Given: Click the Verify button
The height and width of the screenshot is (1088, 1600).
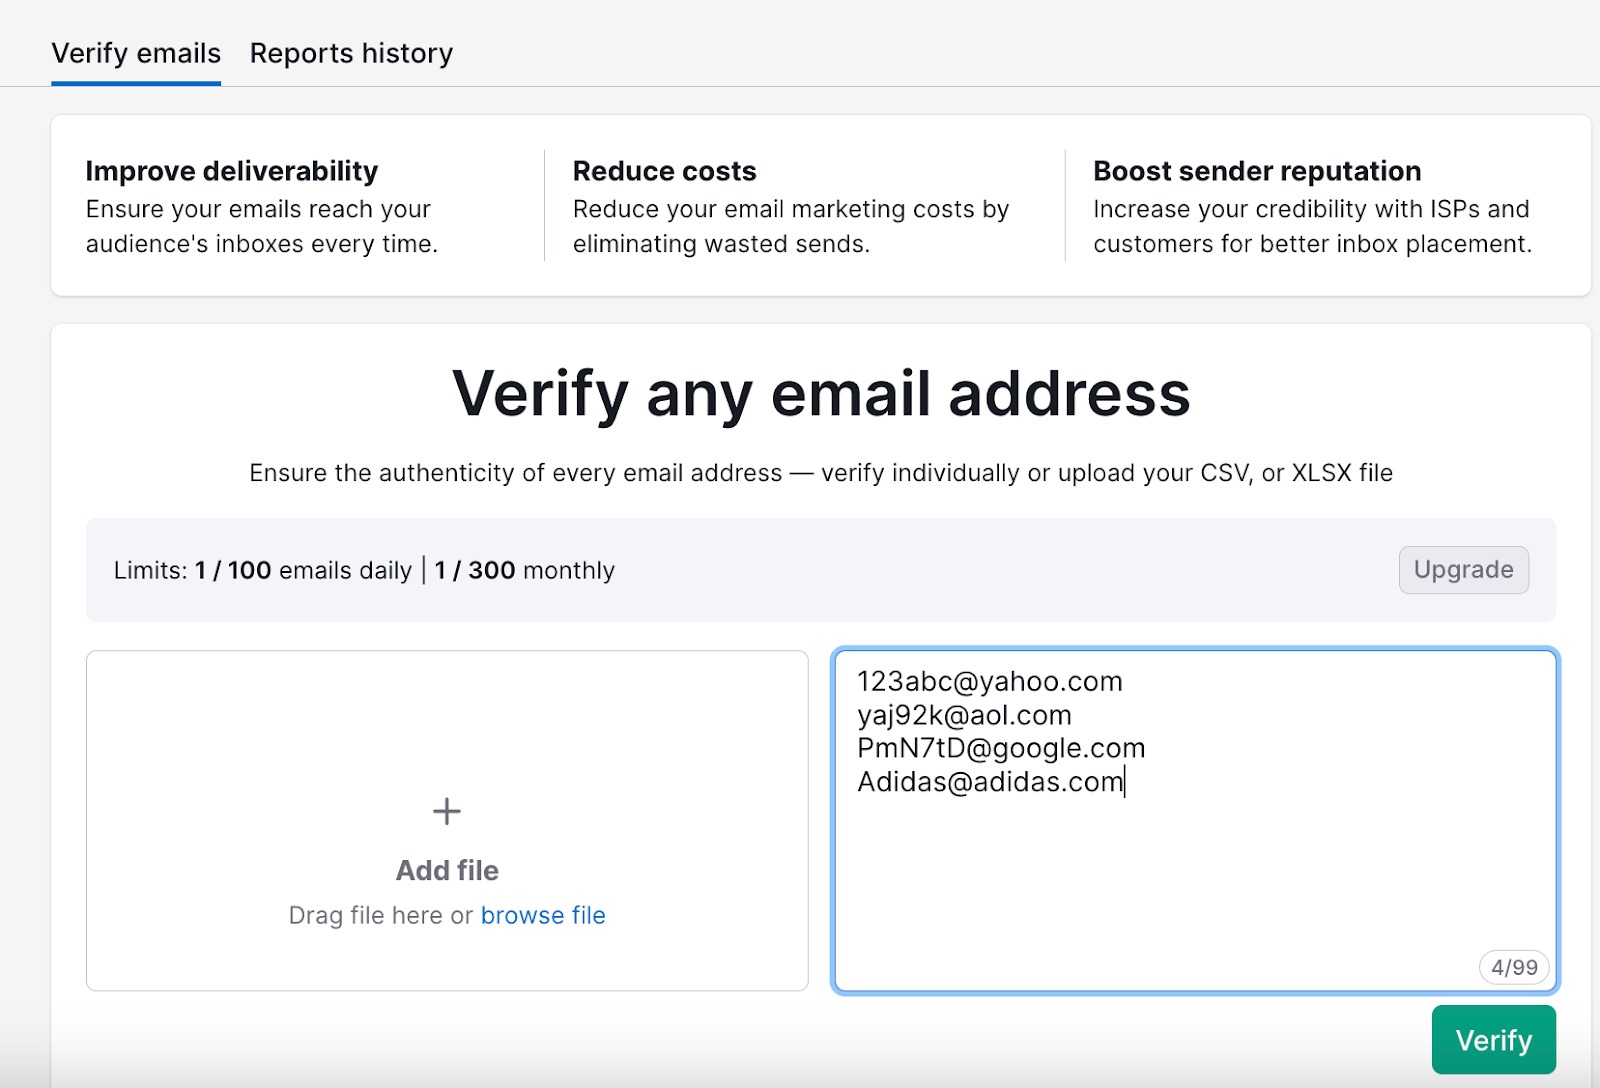Looking at the screenshot, I should click(x=1492, y=1039).
